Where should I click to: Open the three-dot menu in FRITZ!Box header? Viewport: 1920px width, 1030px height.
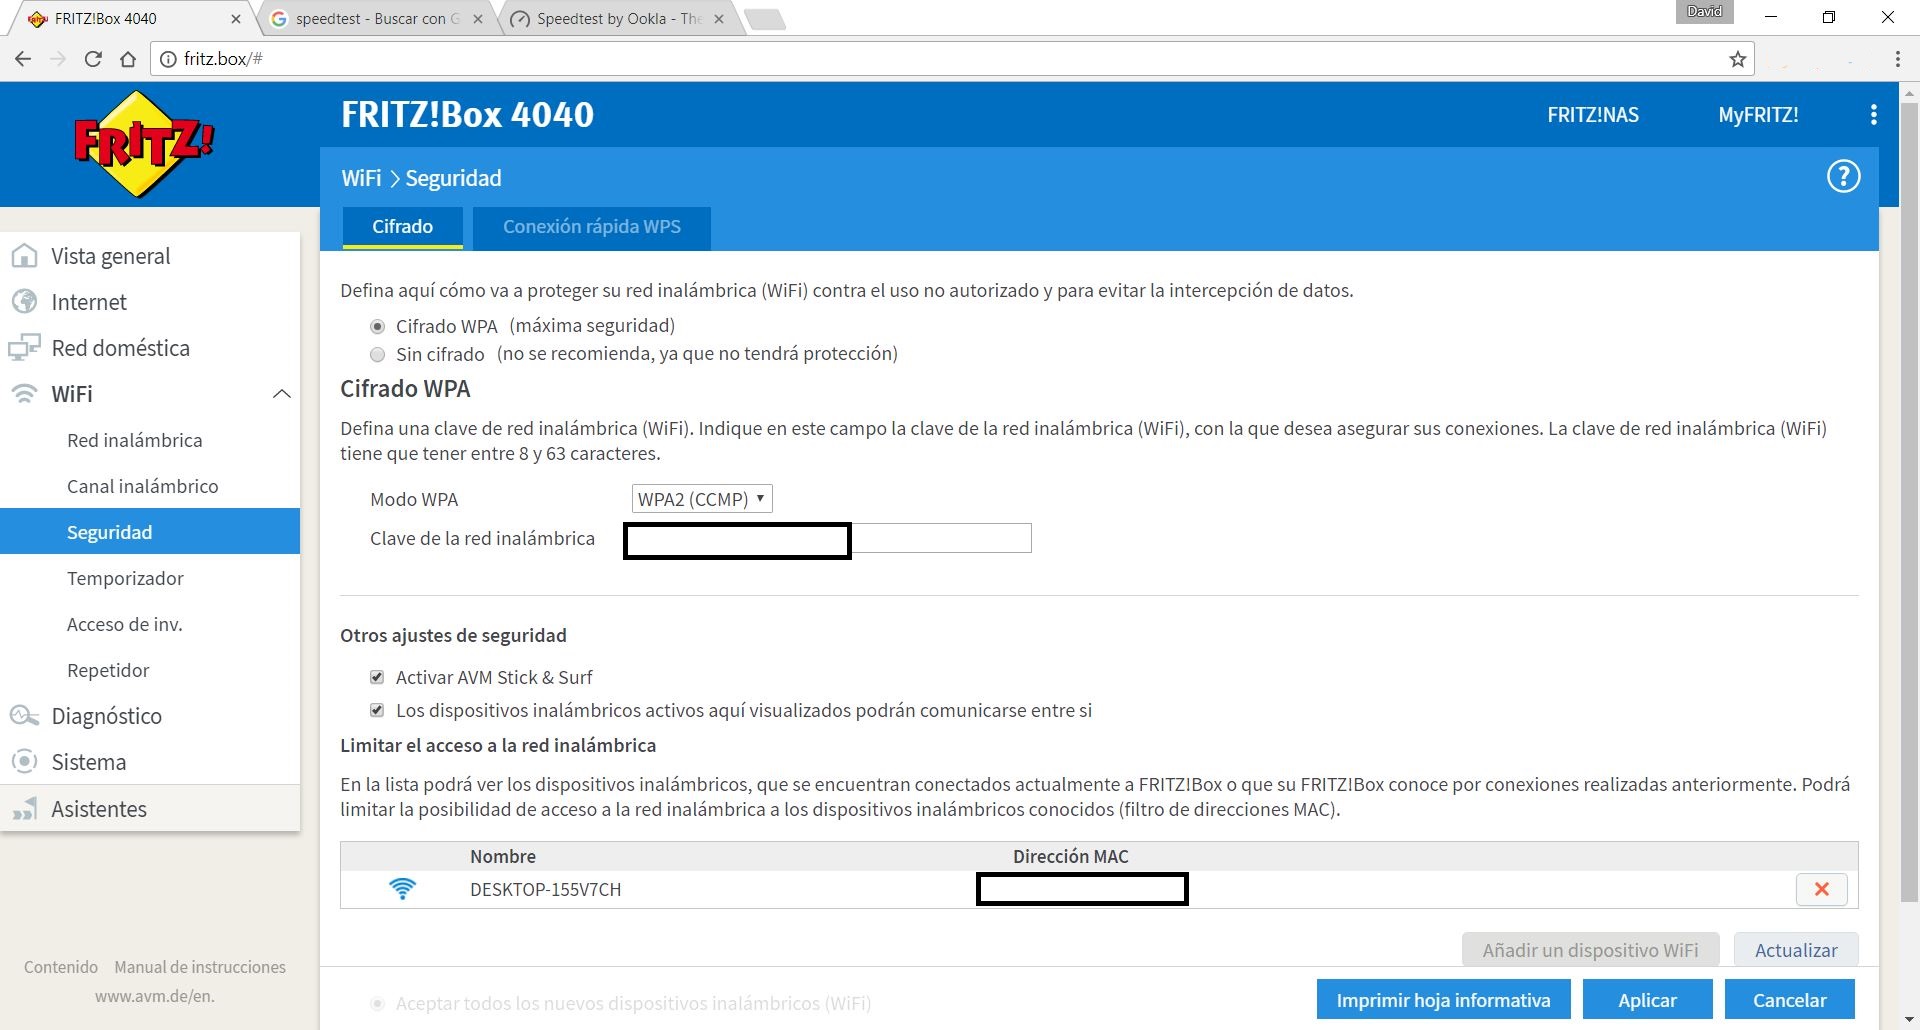pyautogui.click(x=1873, y=115)
